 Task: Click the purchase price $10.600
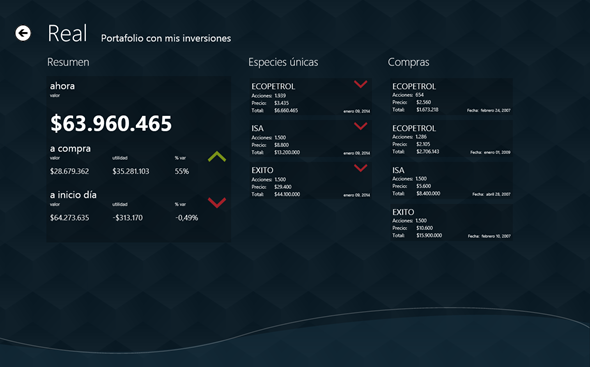click(424, 228)
